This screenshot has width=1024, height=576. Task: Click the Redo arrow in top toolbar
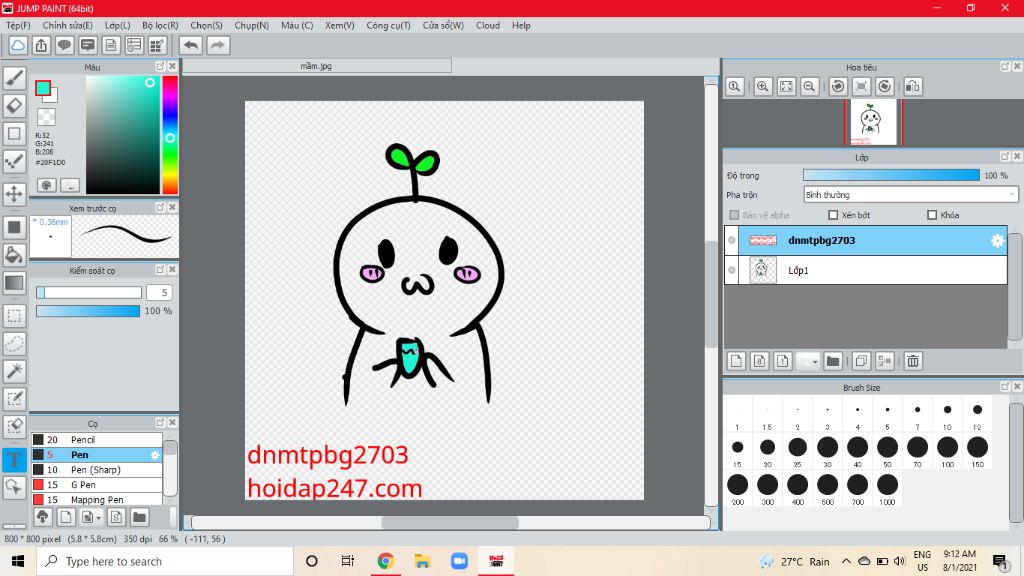coord(218,45)
